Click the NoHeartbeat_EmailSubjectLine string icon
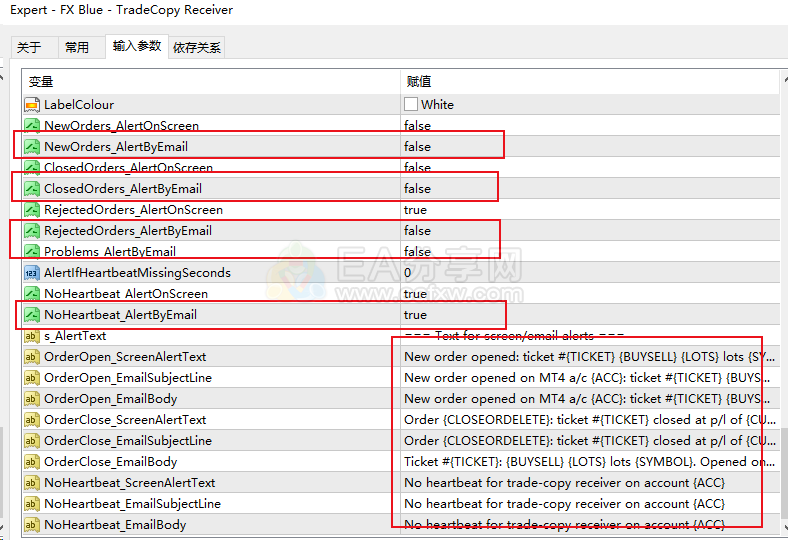788x540 pixels. [32, 504]
